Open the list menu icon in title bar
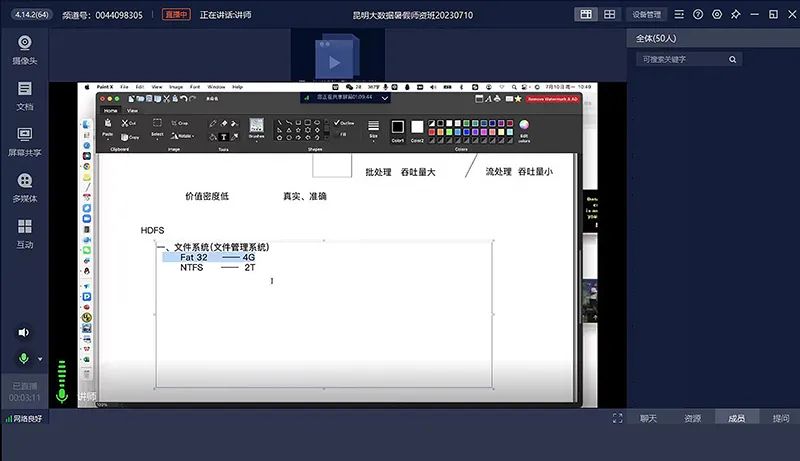Image resolution: width=800 pixels, height=461 pixels. click(x=679, y=14)
